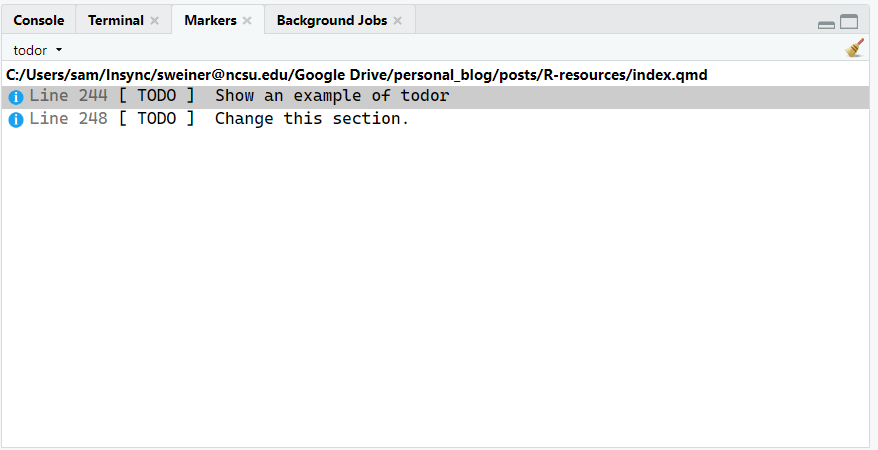Close the Markers tab

(247, 21)
